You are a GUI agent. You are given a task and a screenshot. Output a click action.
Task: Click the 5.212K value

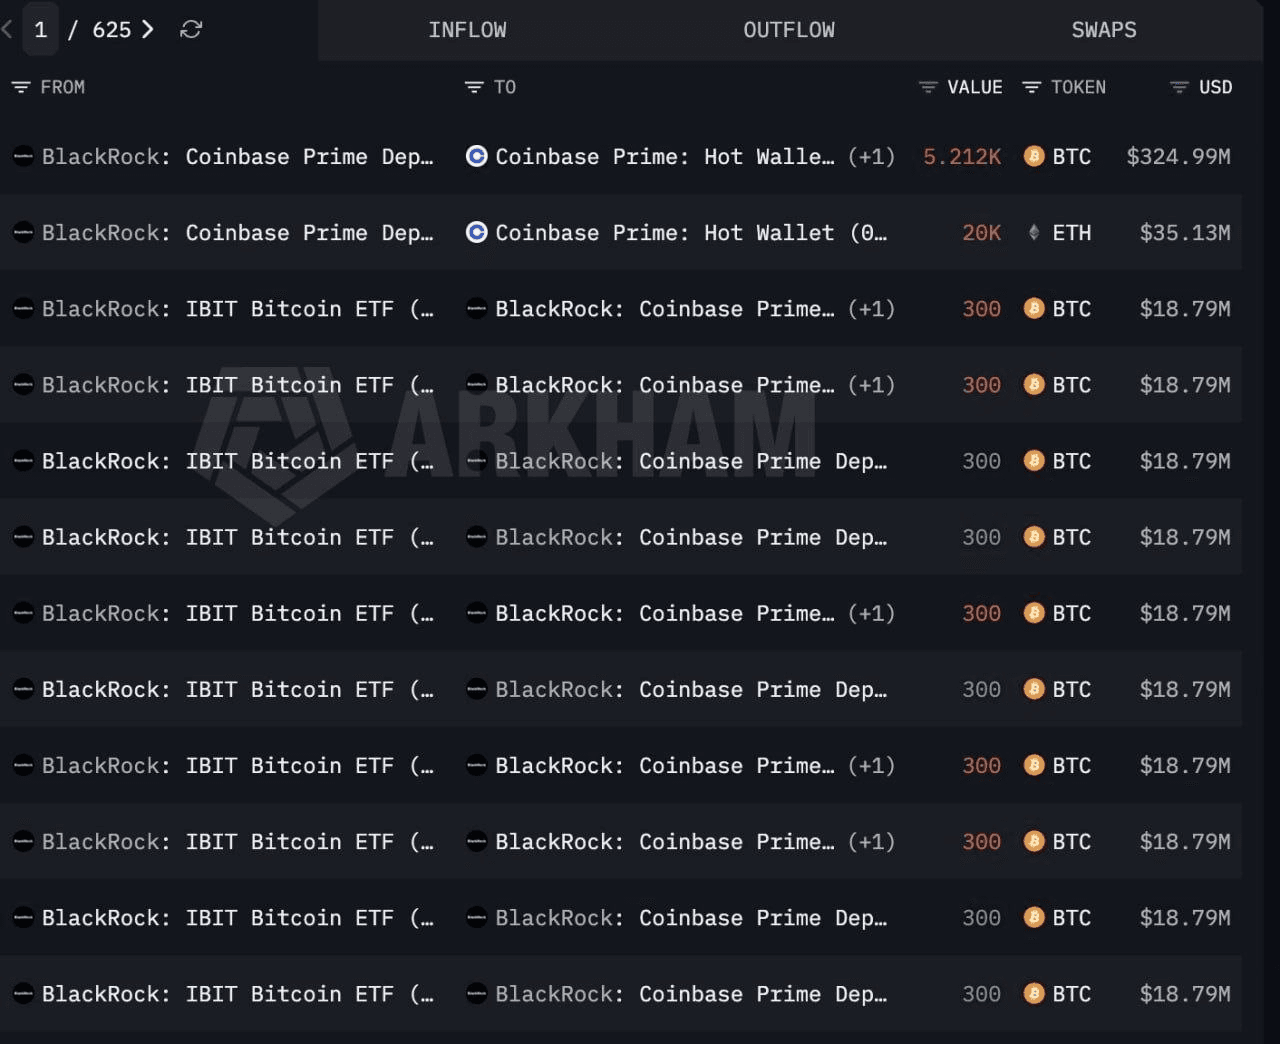tap(962, 157)
